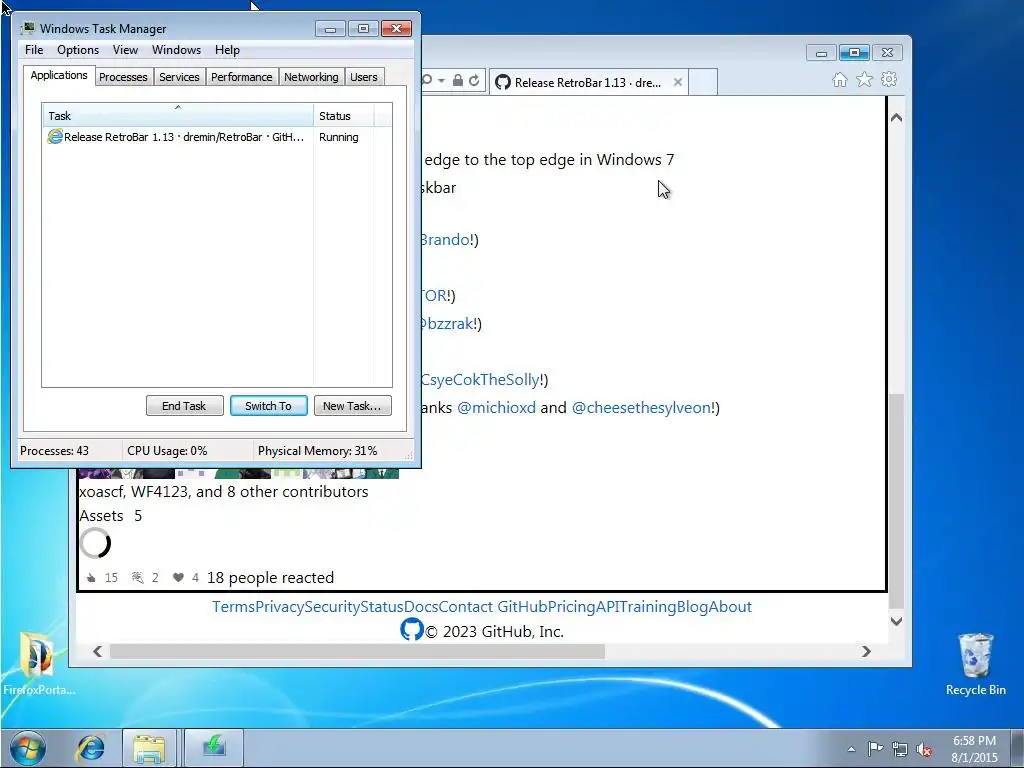
Task: Select the Applications tab
Action: pos(59,75)
